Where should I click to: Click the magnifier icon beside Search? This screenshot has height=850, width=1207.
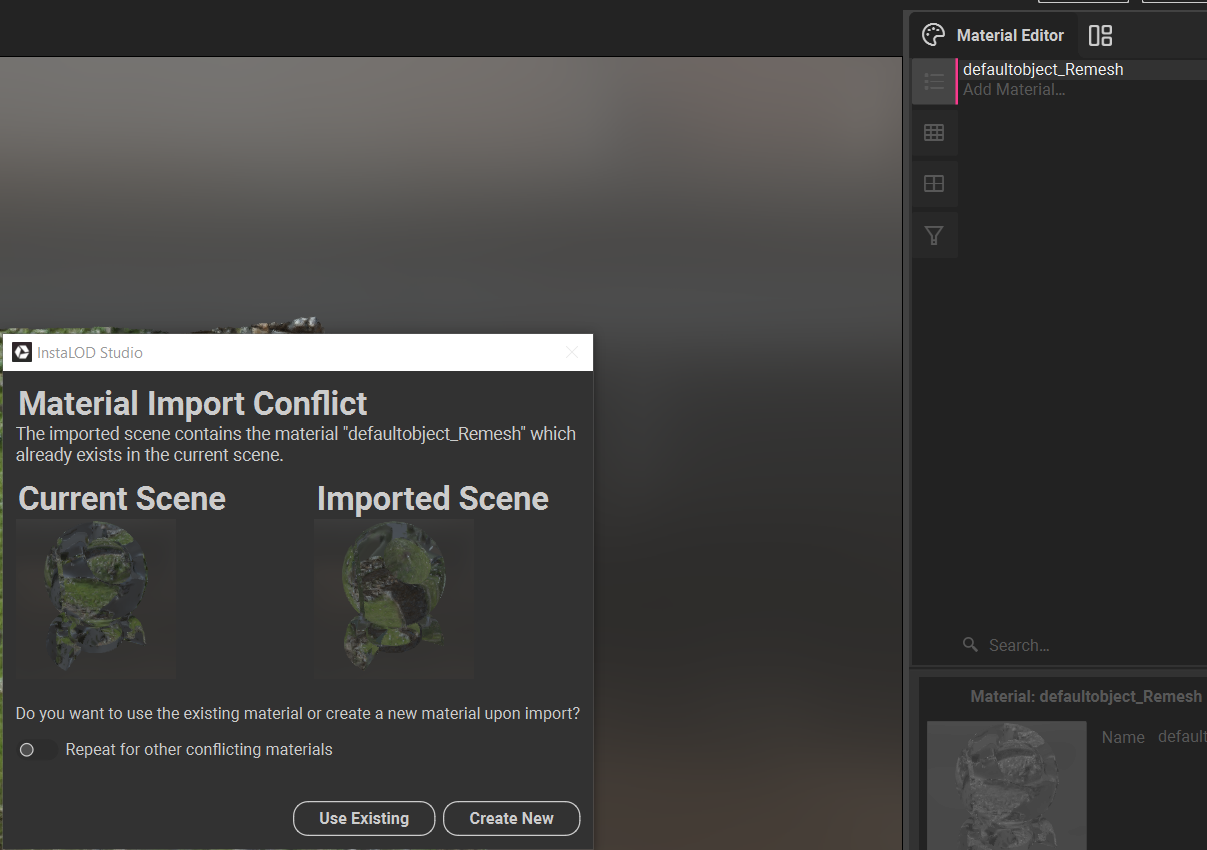pos(970,645)
